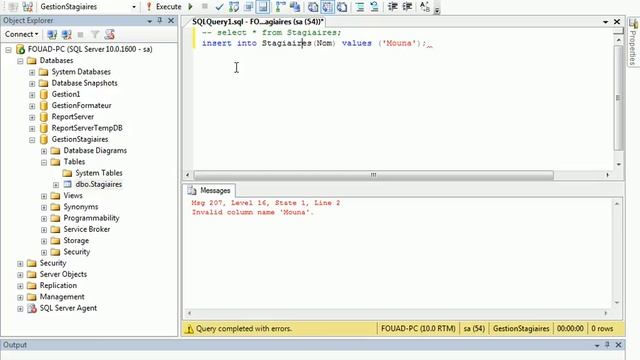Click the Messages pane down scroll arrow

(x=617, y=302)
